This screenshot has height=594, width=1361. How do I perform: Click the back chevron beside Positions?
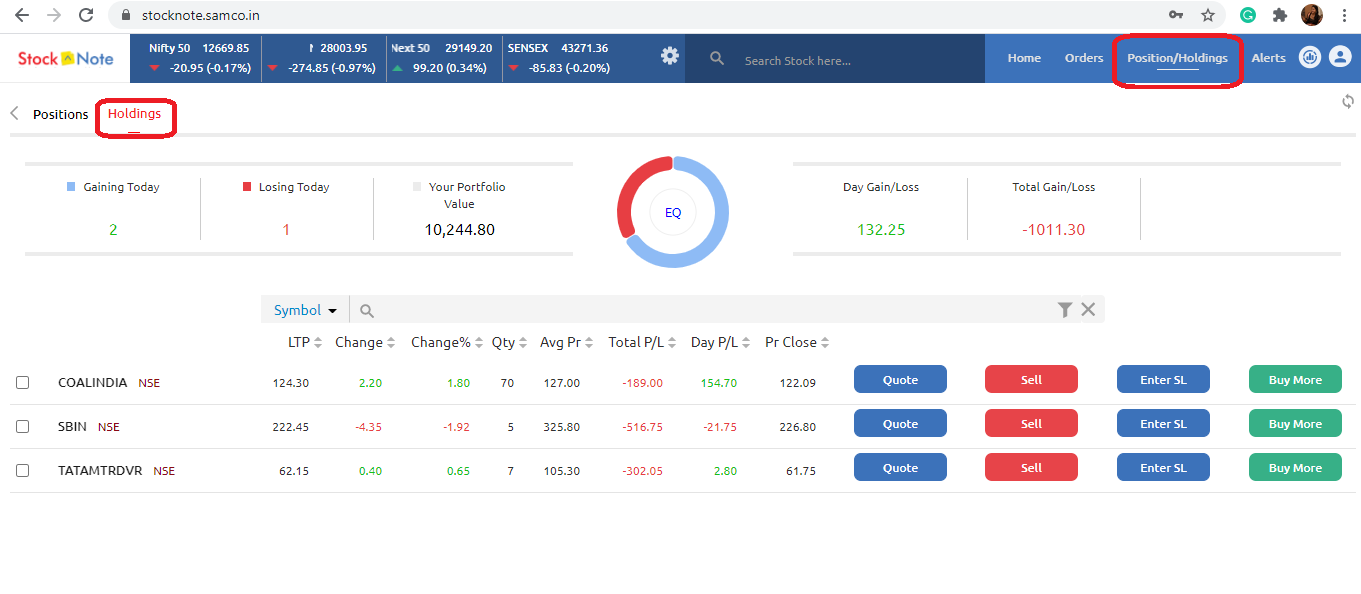(15, 113)
